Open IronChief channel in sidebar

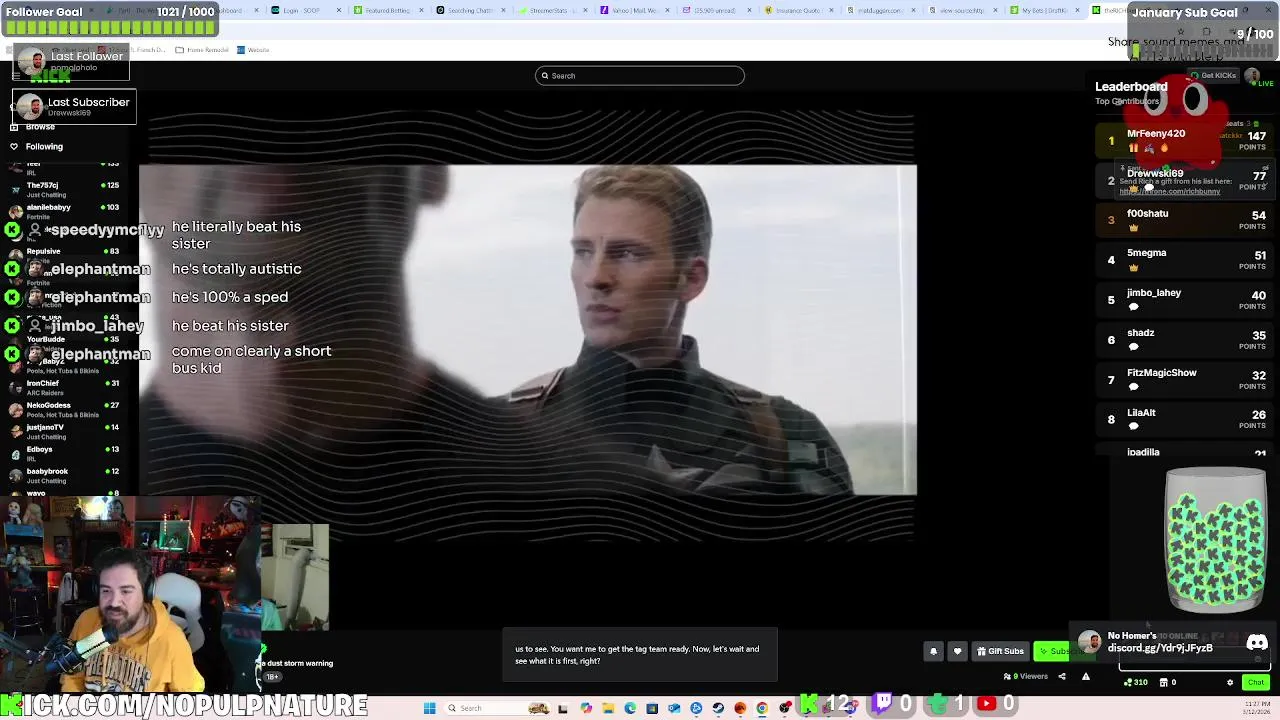(x=62, y=387)
